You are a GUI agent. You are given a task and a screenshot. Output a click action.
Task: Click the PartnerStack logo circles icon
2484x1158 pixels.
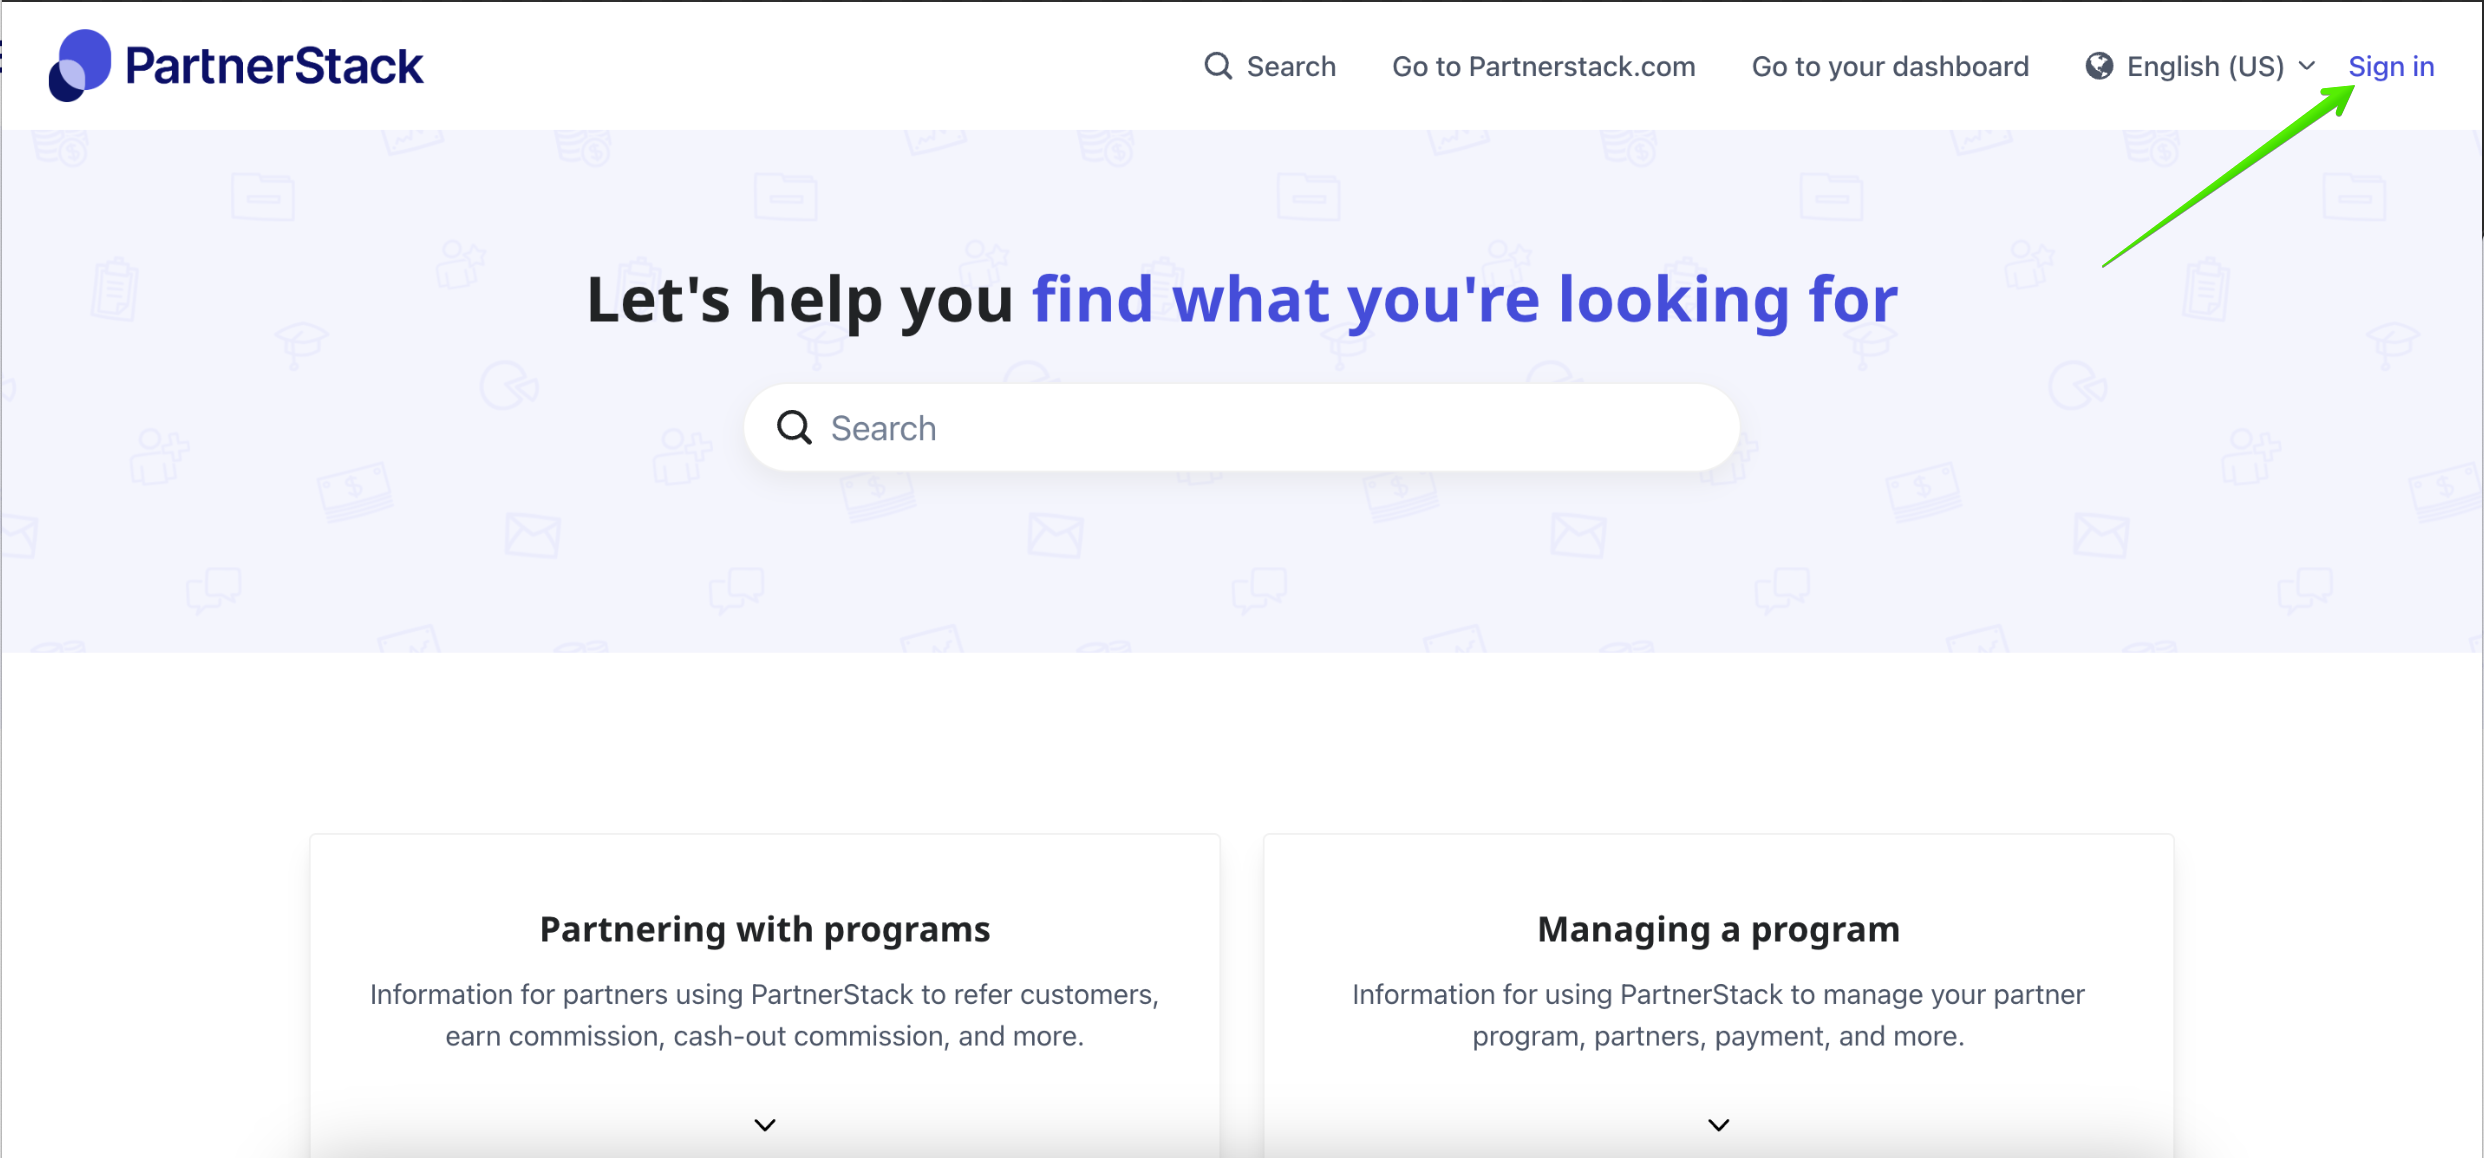tap(80, 63)
